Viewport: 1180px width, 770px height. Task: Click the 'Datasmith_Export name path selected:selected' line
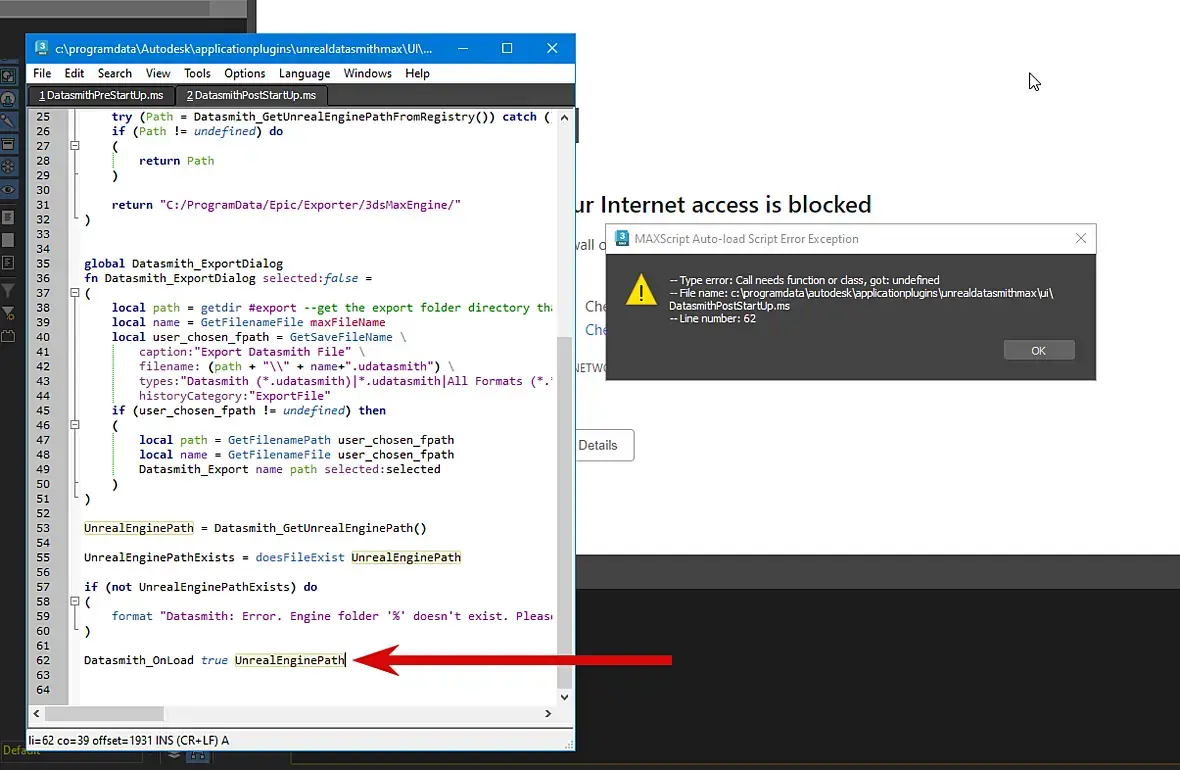point(290,469)
